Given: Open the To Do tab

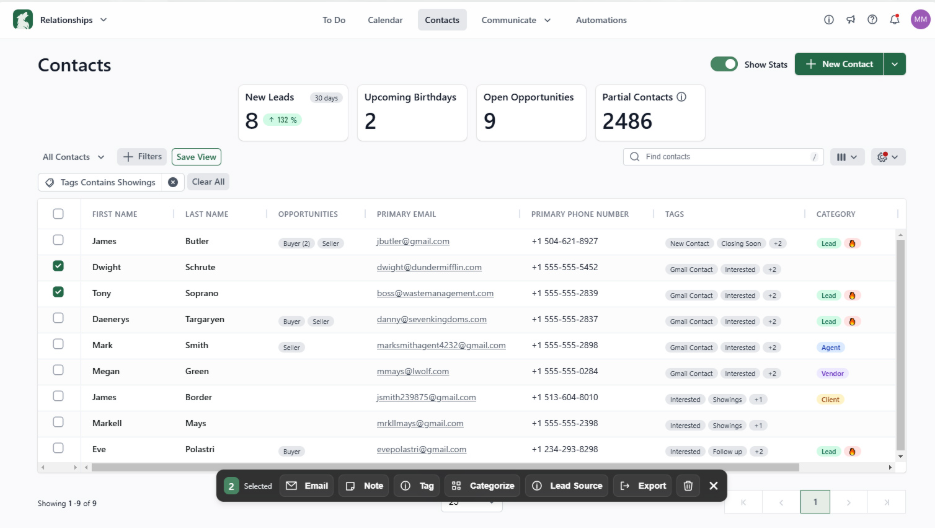Looking at the screenshot, I should tap(334, 20).
